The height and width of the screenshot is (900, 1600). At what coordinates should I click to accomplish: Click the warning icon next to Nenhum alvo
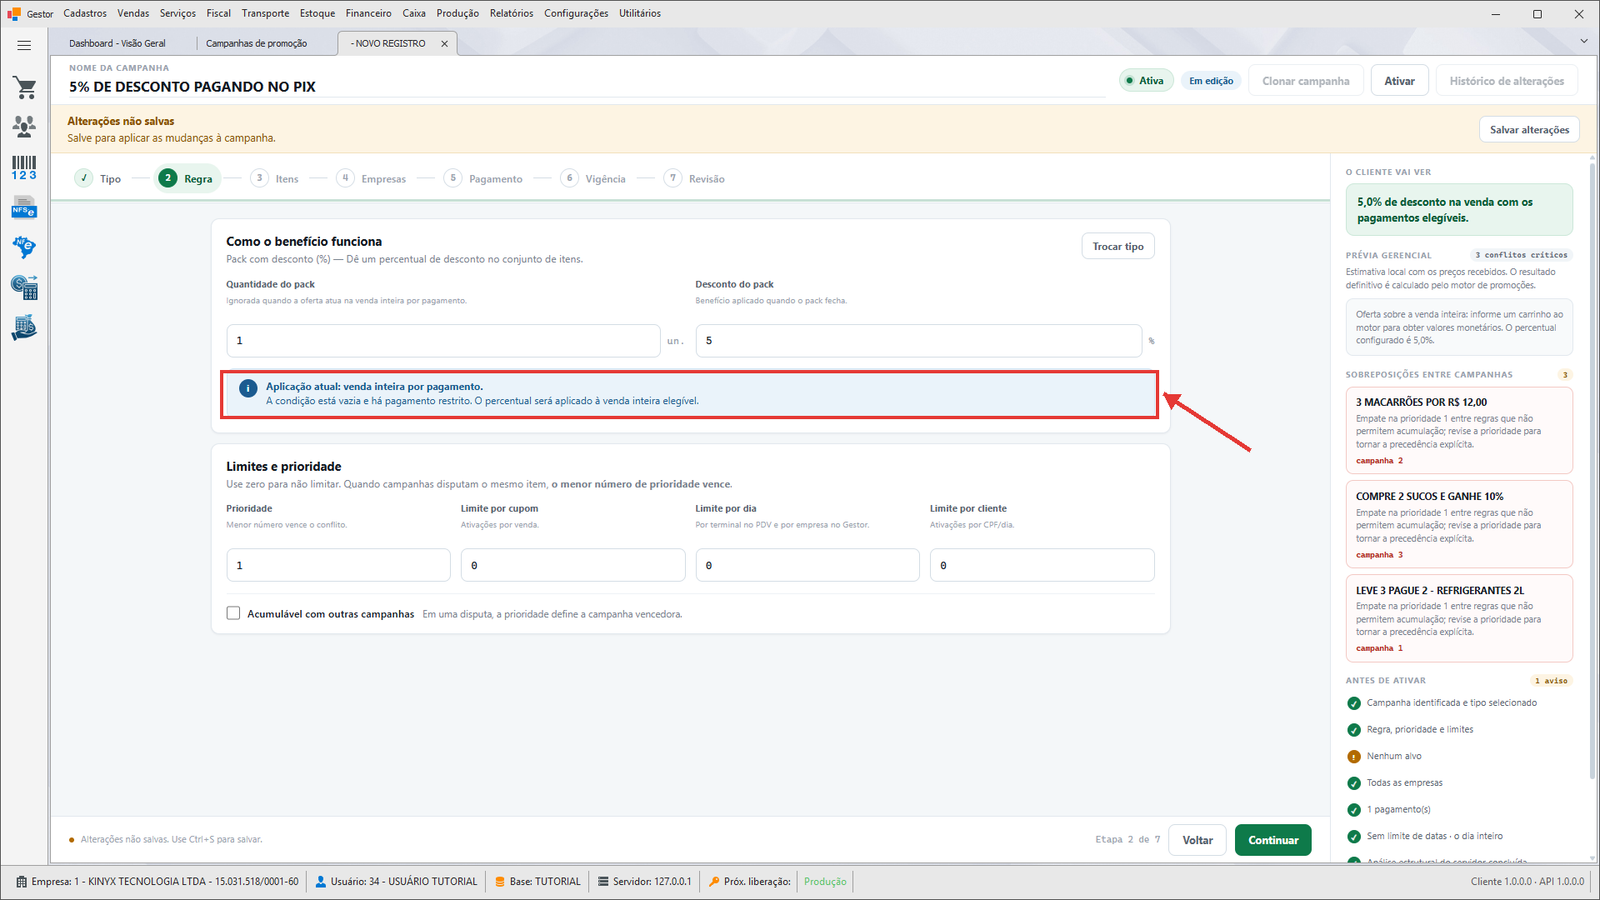[1354, 757]
